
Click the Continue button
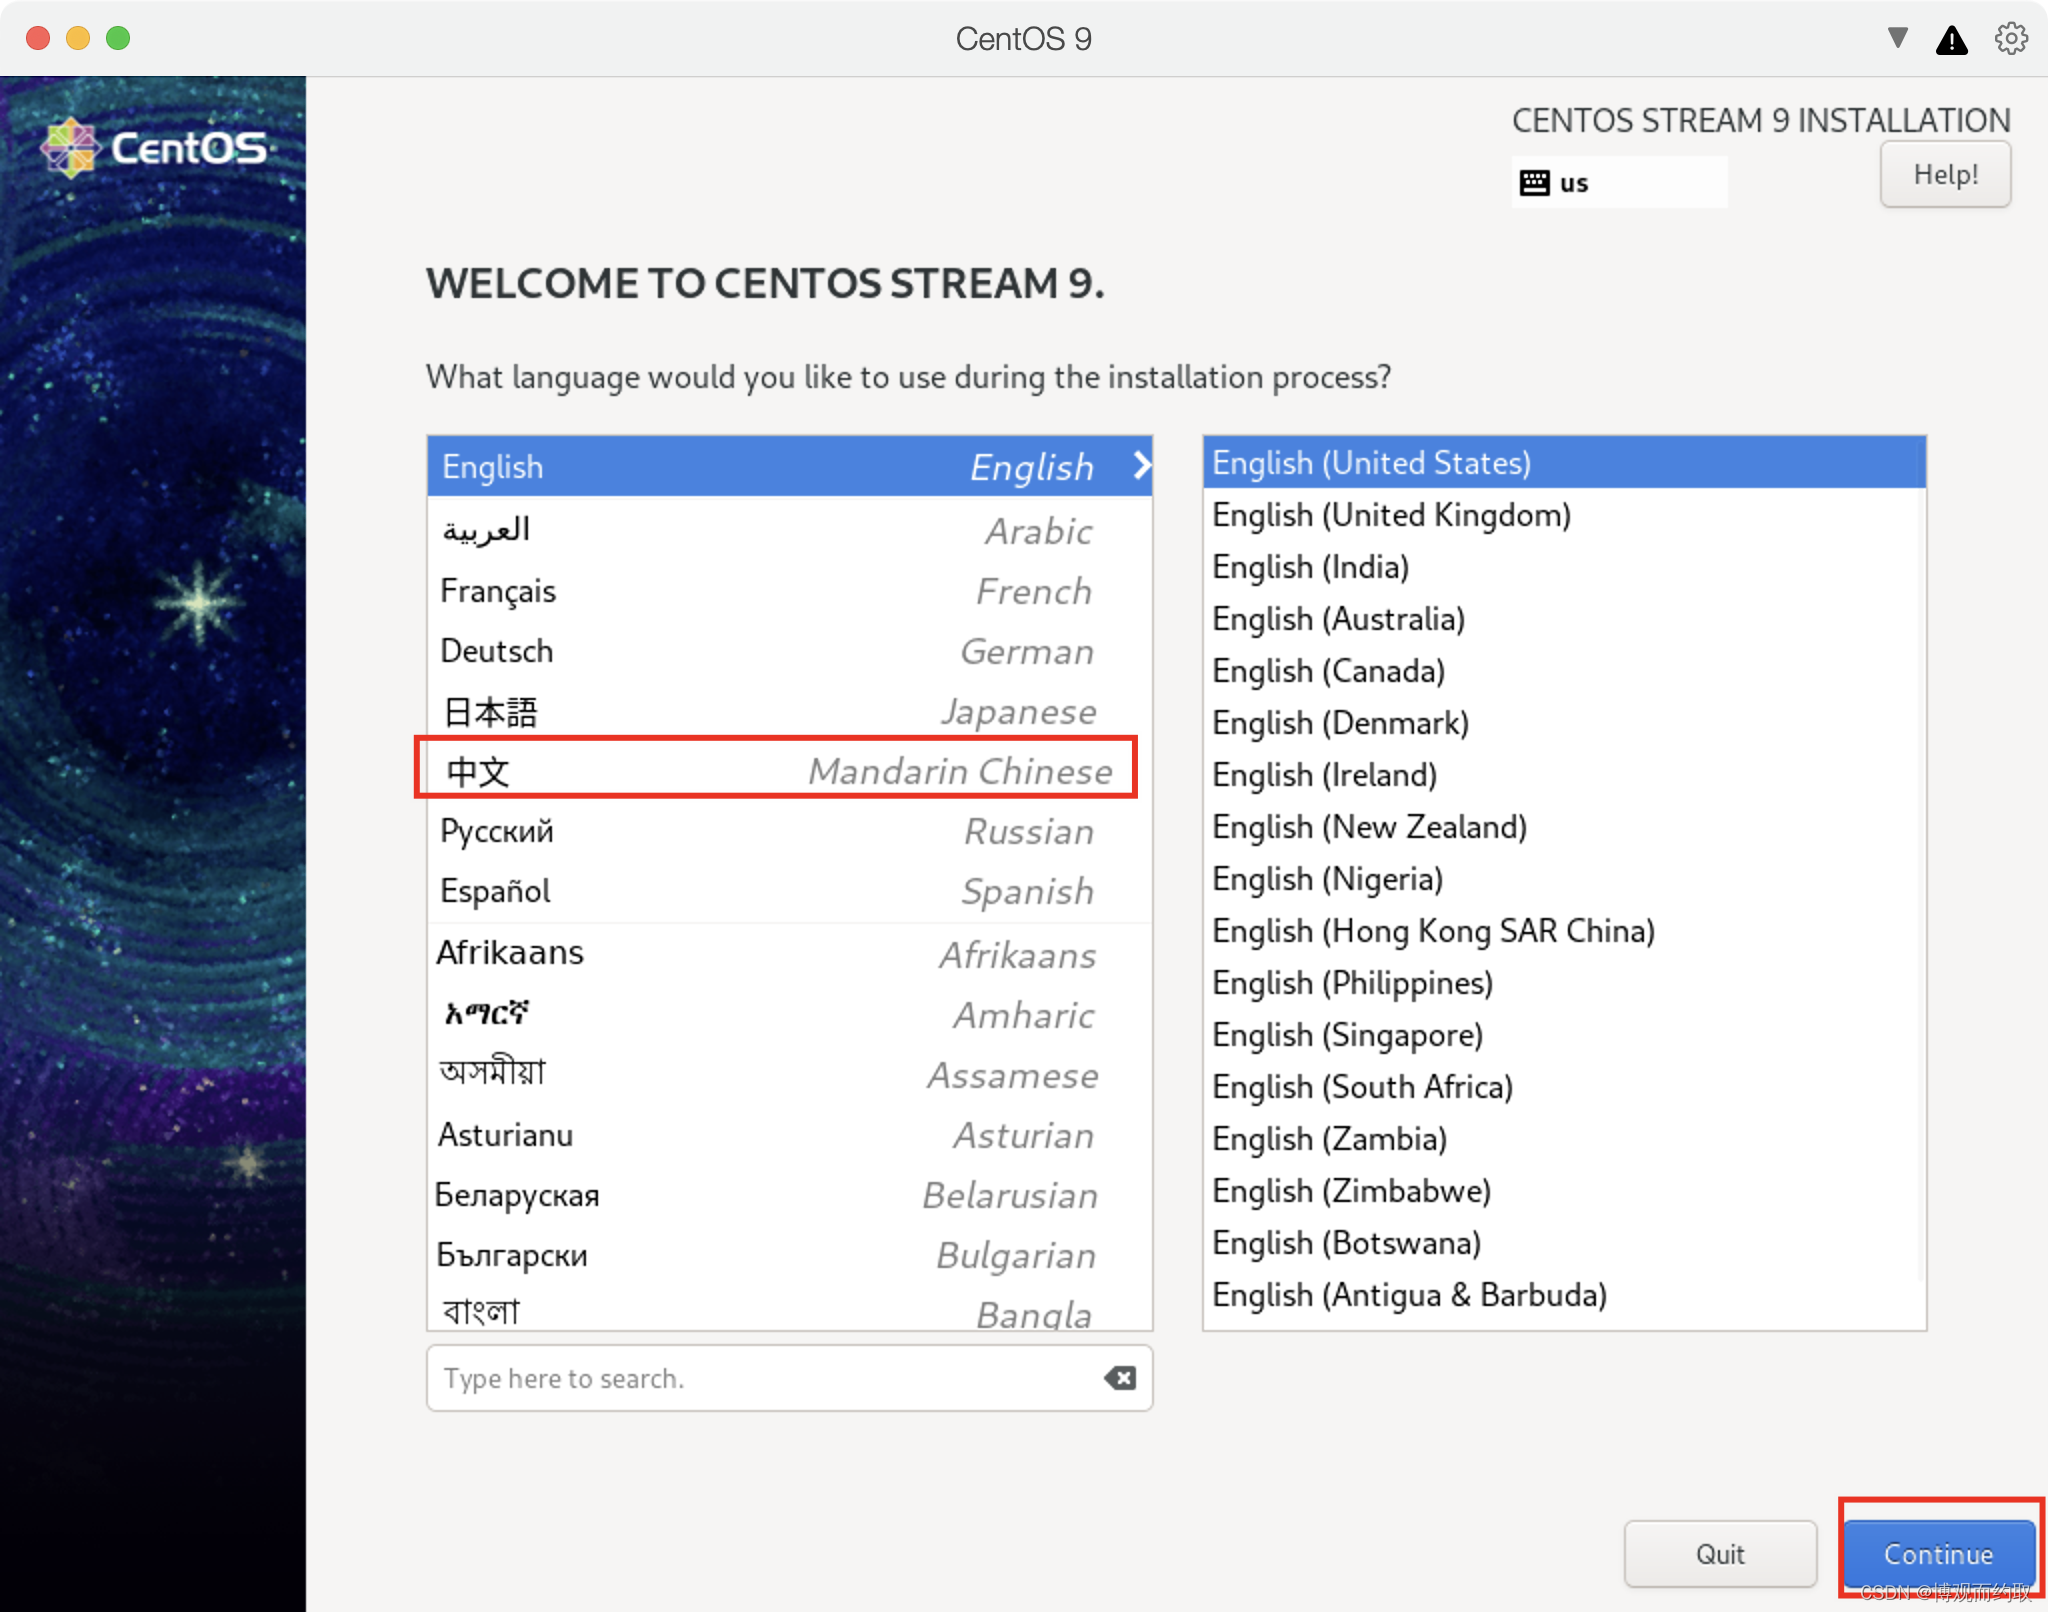pyautogui.click(x=1938, y=1554)
